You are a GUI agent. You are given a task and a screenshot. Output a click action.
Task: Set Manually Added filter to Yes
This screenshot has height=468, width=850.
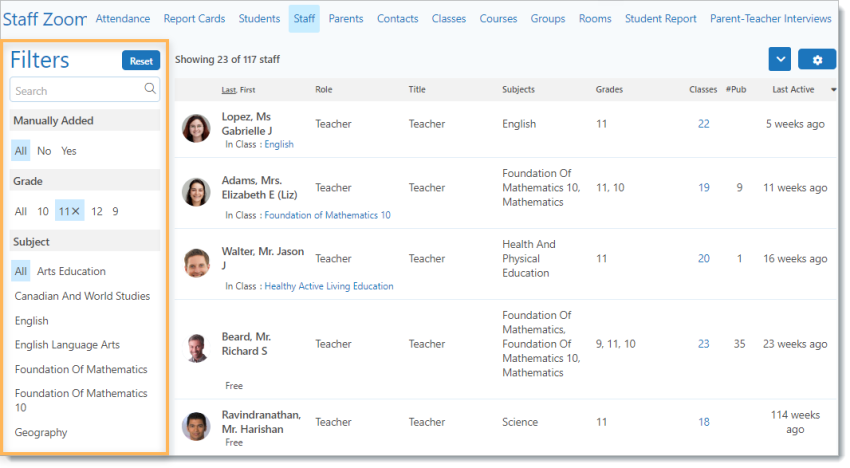[x=69, y=151]
